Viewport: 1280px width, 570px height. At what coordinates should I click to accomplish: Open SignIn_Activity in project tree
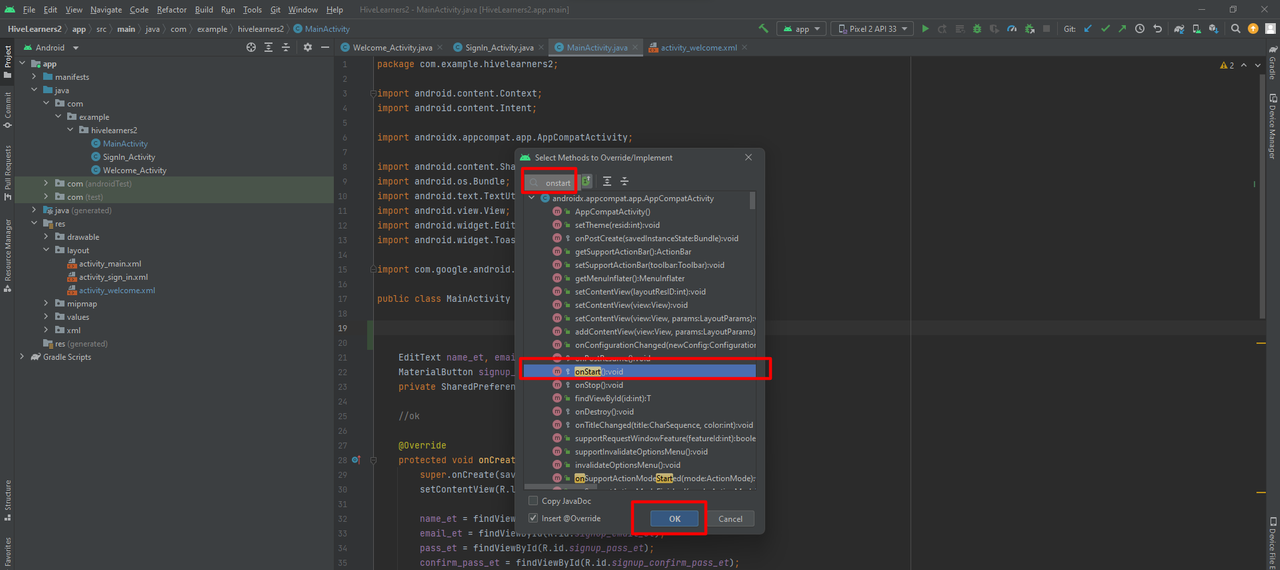[x=129, y=157]
